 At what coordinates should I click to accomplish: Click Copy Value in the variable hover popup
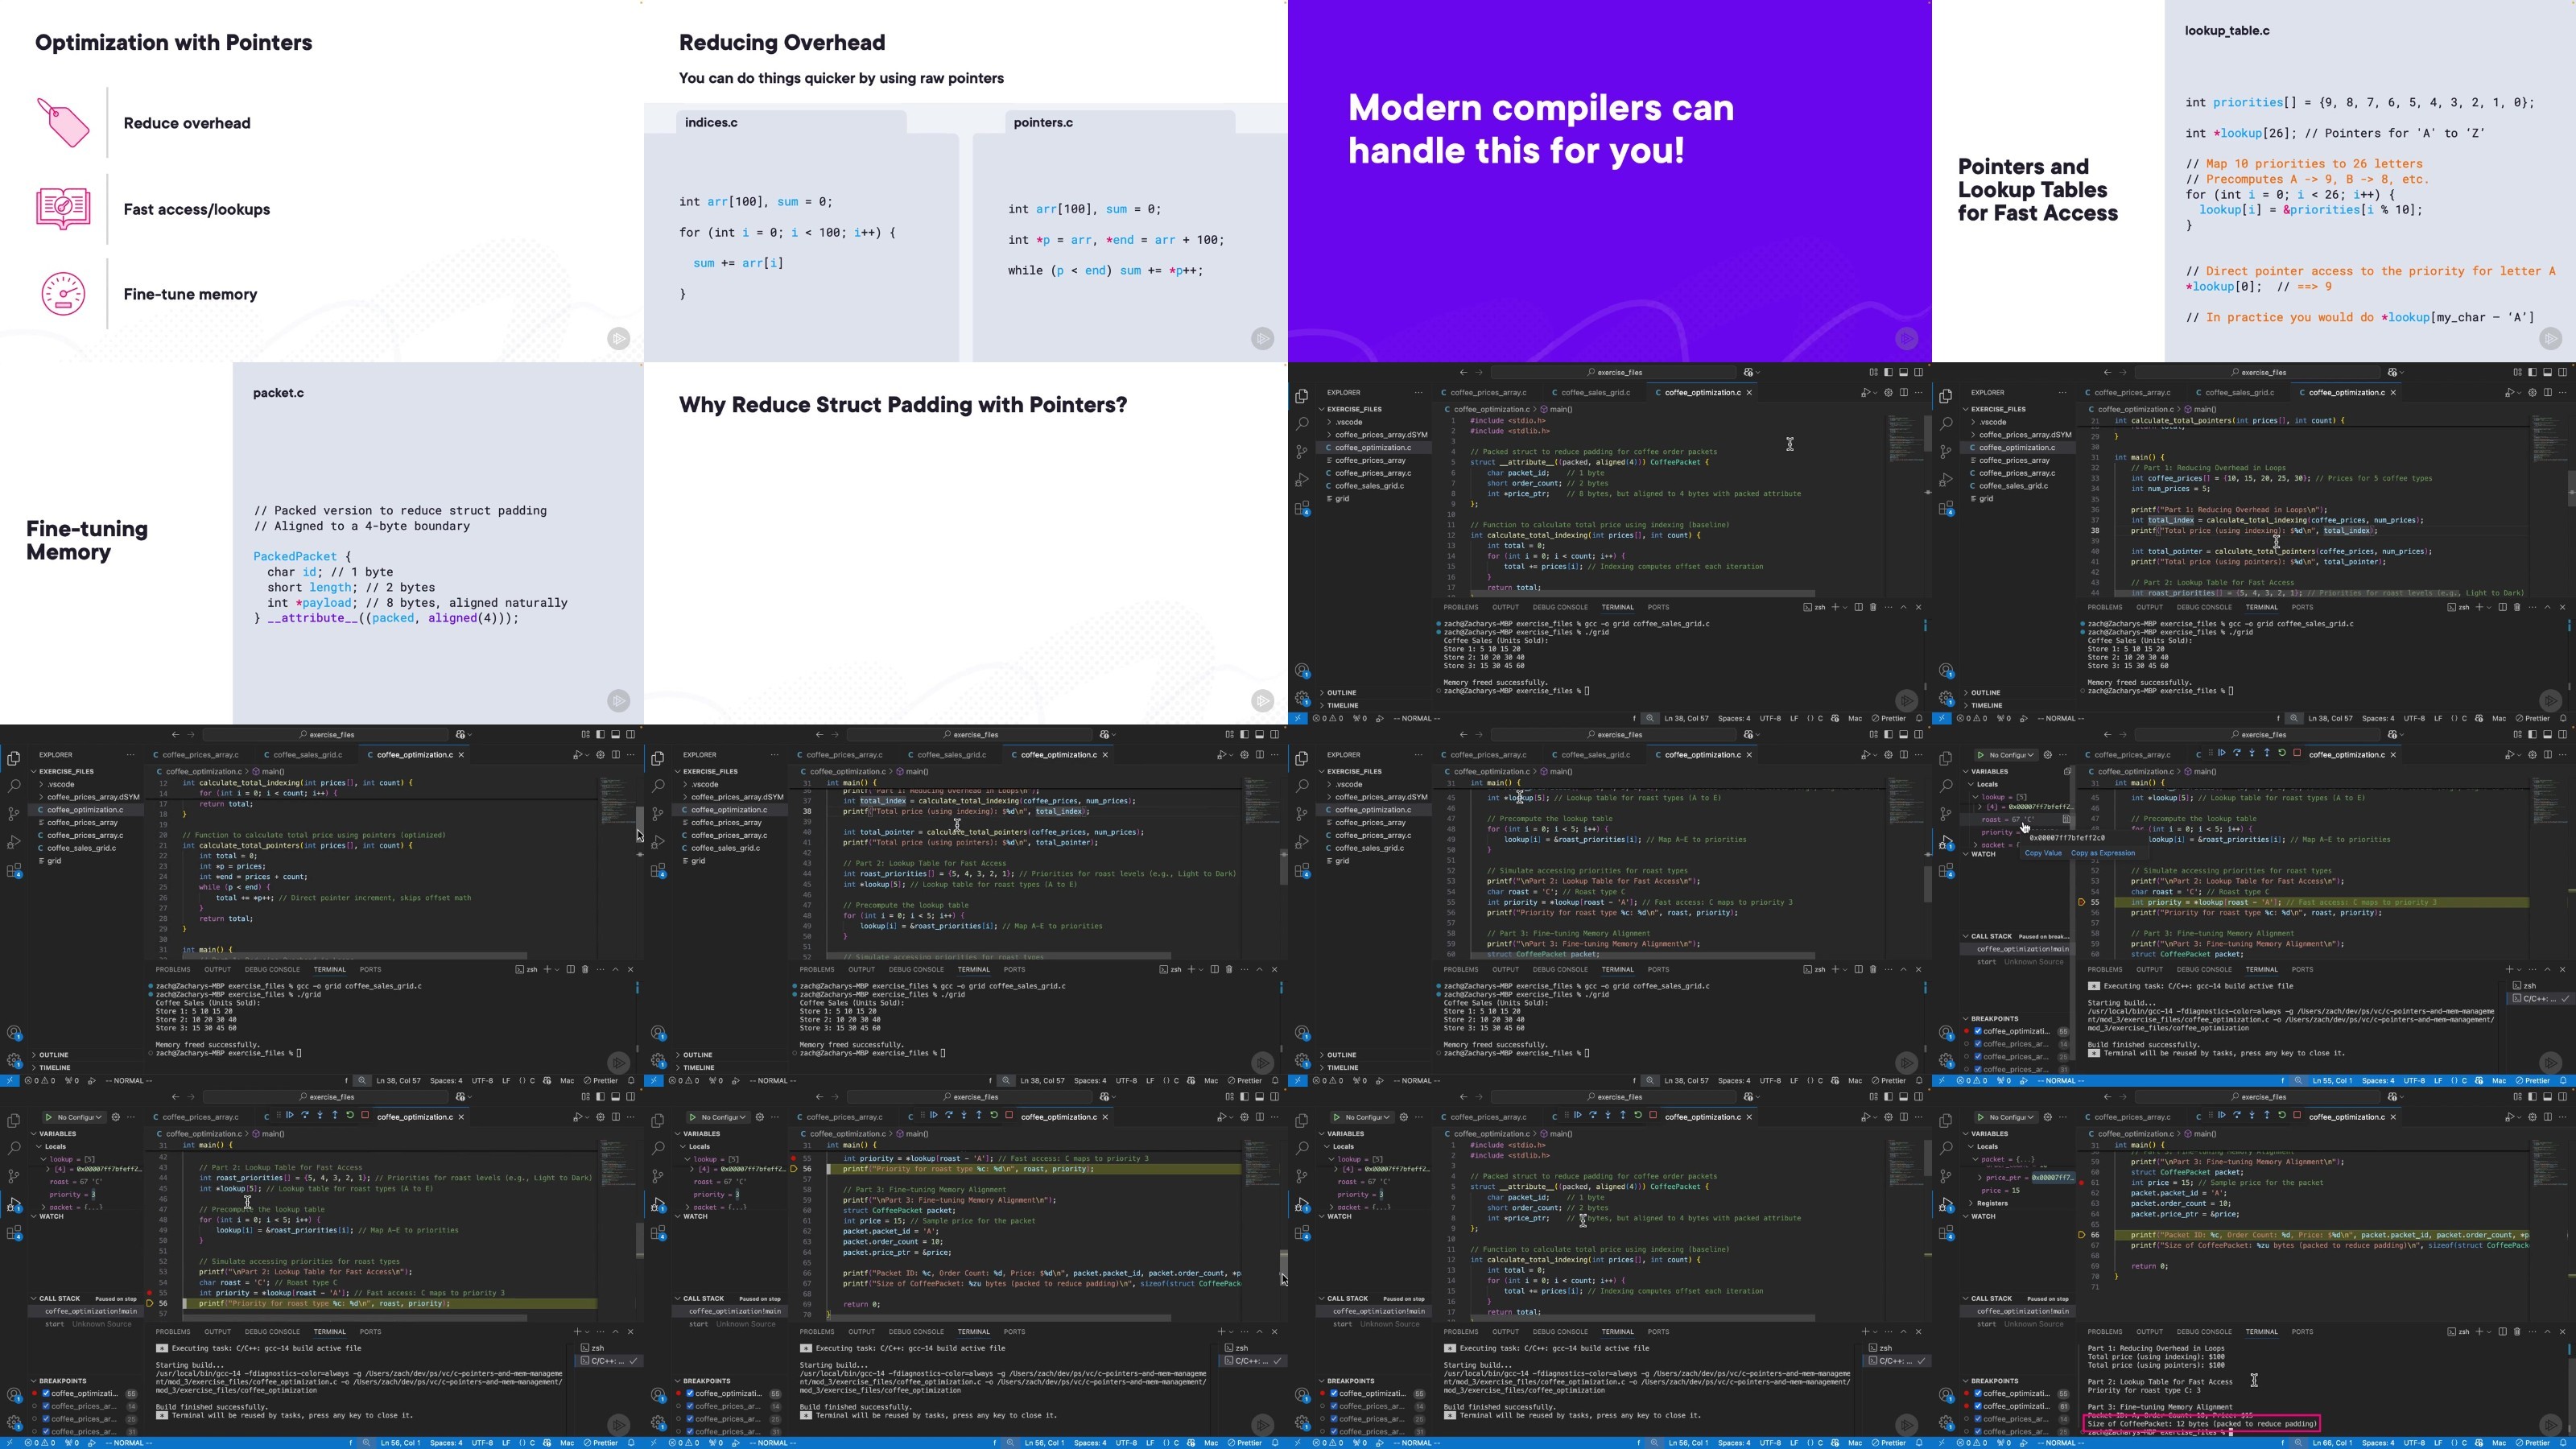(x=2043, y=853)
